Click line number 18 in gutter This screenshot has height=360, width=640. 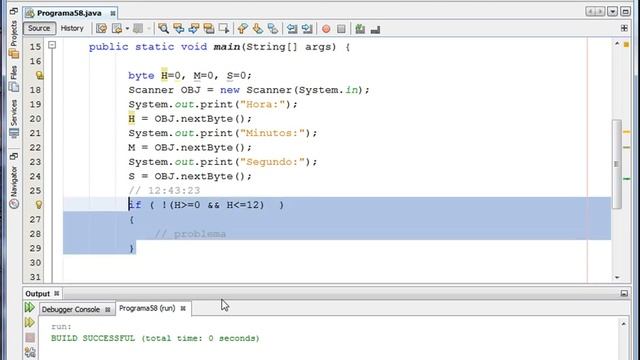coord(35,90)
